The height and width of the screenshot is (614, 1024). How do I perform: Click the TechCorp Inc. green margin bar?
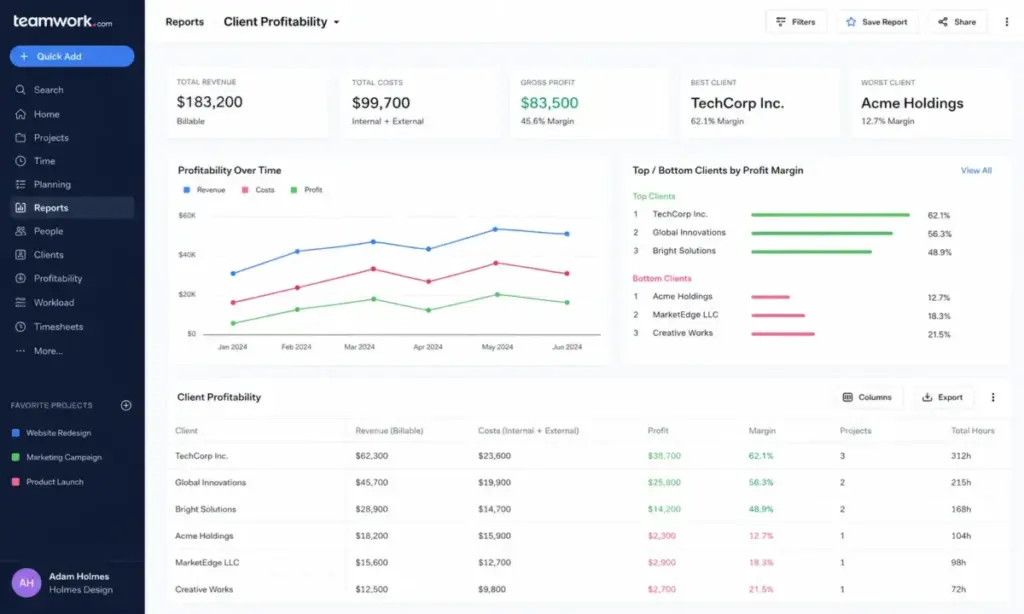point(830,214)
